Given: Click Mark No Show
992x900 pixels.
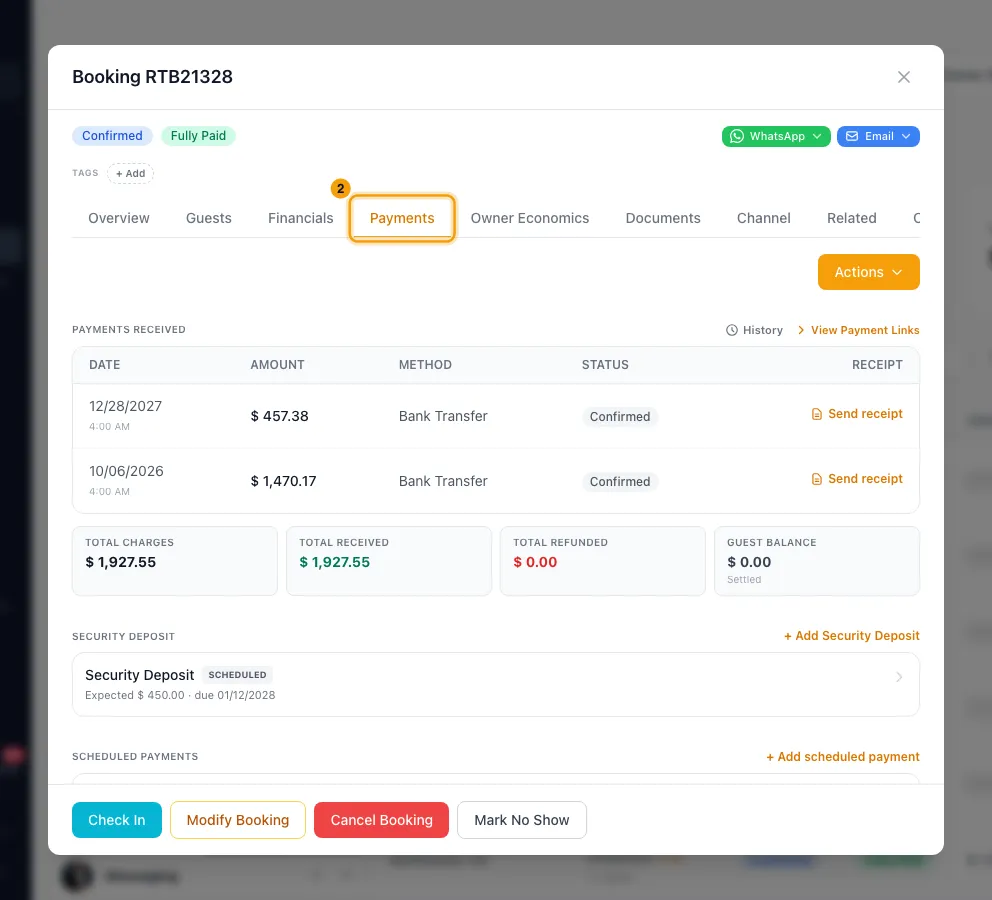Looking at the screenshot, I should (x=522, y=820).
